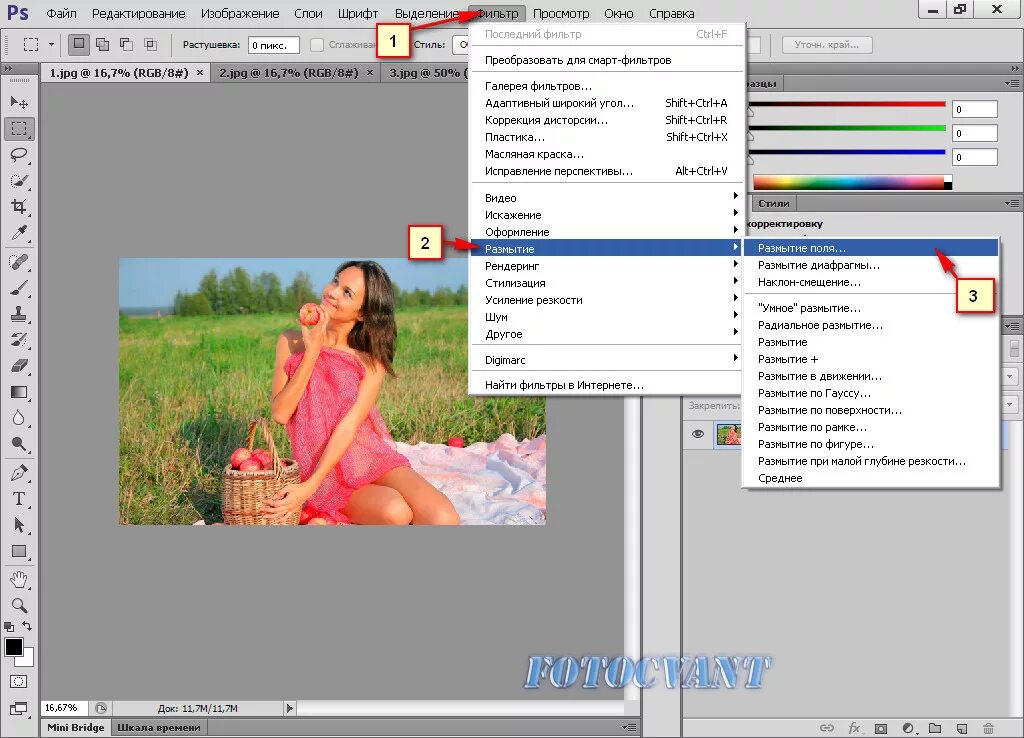1024x738 pixels.
Task: Select the Quick Selection tool
Action: point(19,181)
